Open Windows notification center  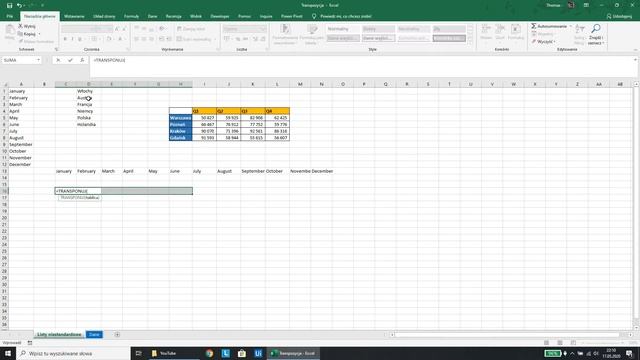point(629,353)
